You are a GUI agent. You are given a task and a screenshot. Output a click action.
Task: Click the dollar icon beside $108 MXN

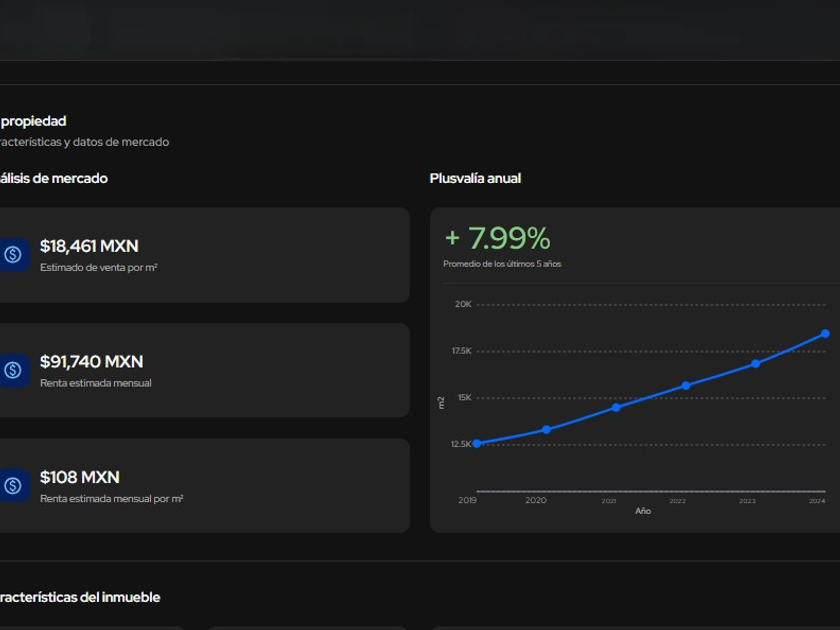click(x=13, y=486)
